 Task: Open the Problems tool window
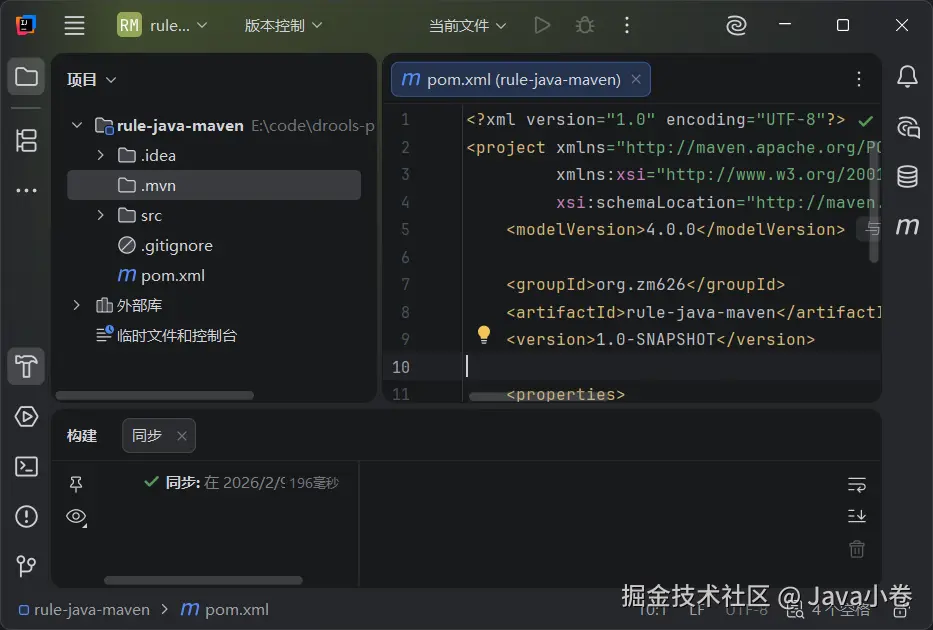[26, 516]
